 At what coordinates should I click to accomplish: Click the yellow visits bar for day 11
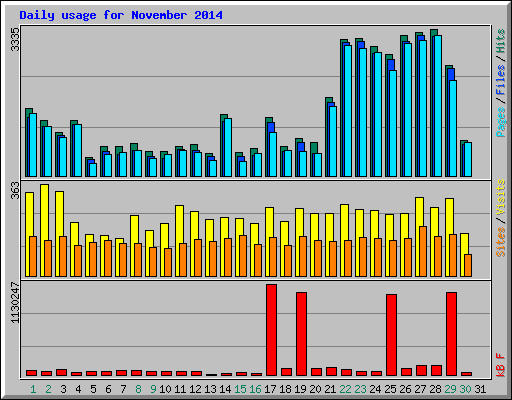coord(178,241)
